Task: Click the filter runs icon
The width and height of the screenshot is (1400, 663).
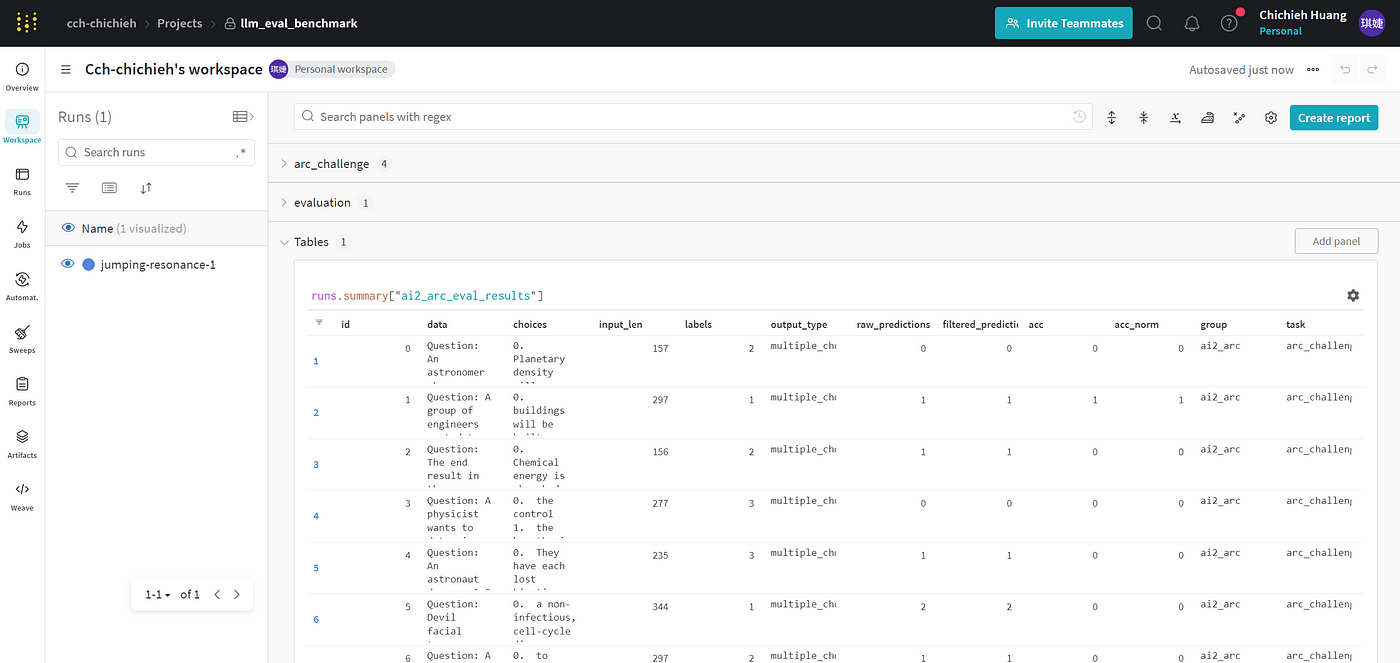Action: [72, 188]
